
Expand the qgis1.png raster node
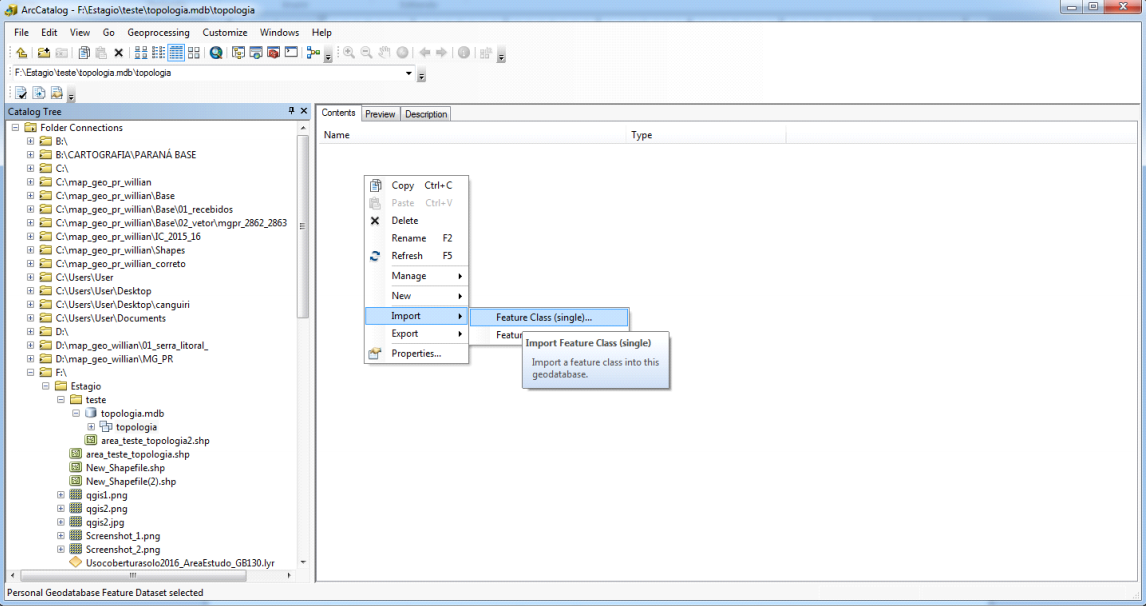61,495
